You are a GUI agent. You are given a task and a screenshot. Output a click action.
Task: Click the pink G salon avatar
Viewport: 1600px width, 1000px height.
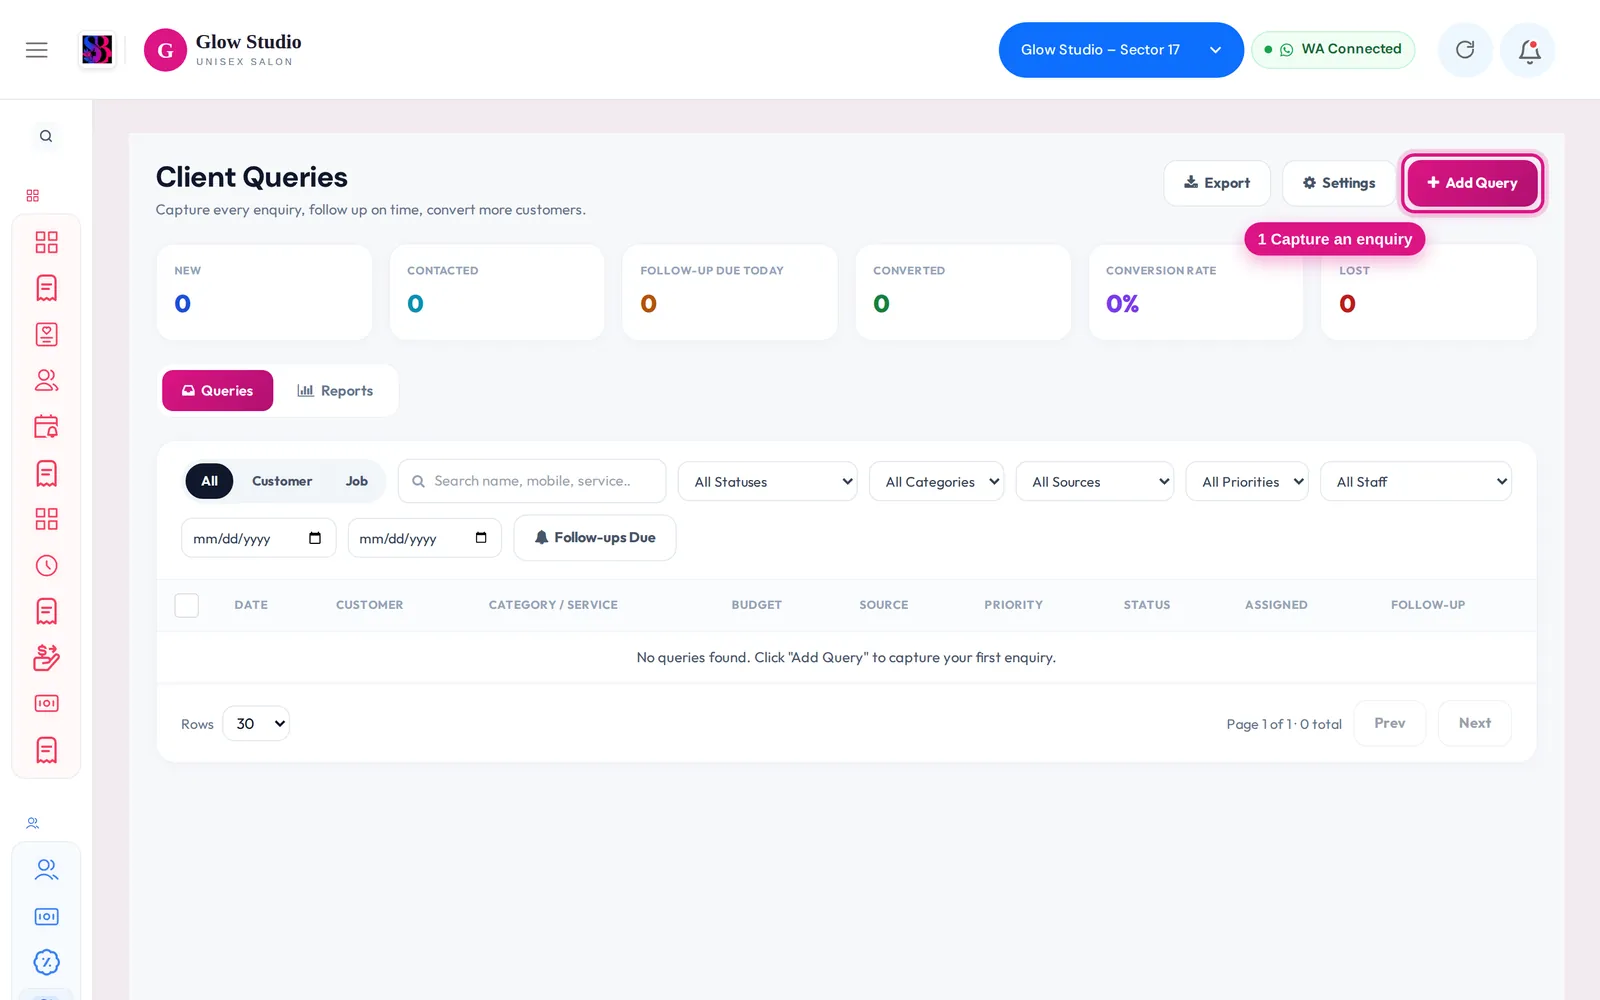165,50
